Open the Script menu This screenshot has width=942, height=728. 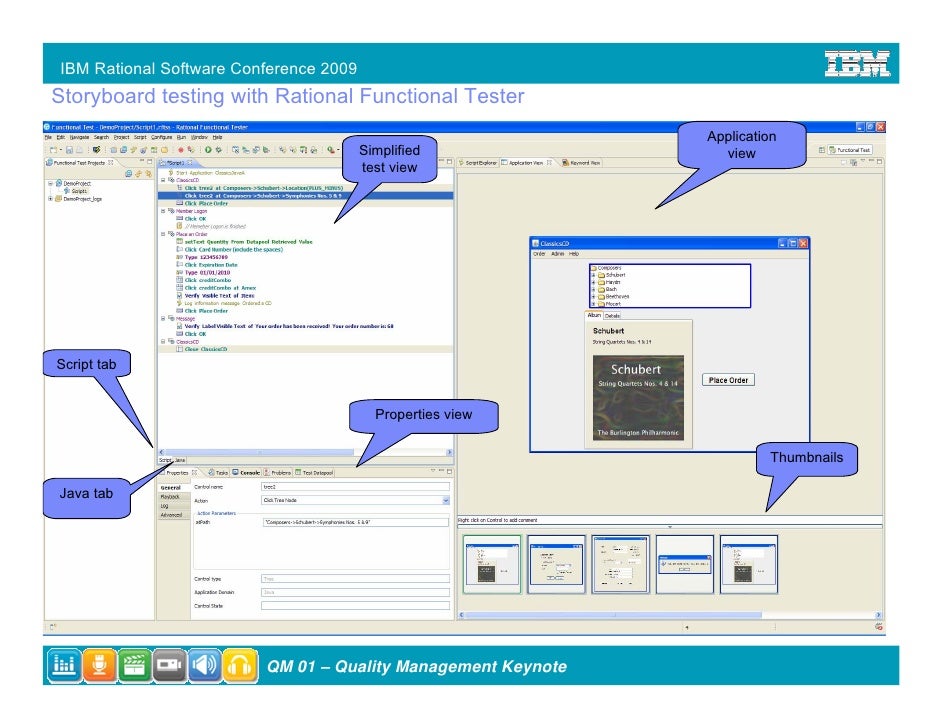[x=140, y=137]
